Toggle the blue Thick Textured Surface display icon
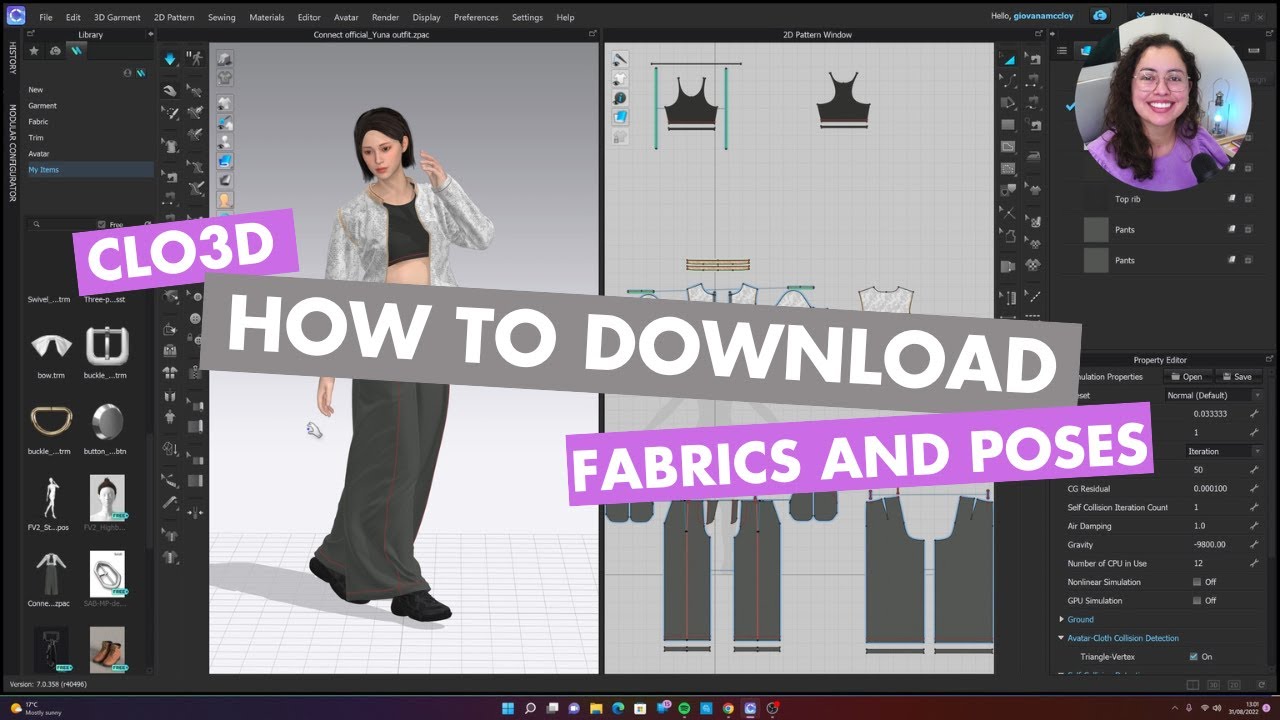The image size is (1280, 720). pyautogui.click(x=225, y=160)
